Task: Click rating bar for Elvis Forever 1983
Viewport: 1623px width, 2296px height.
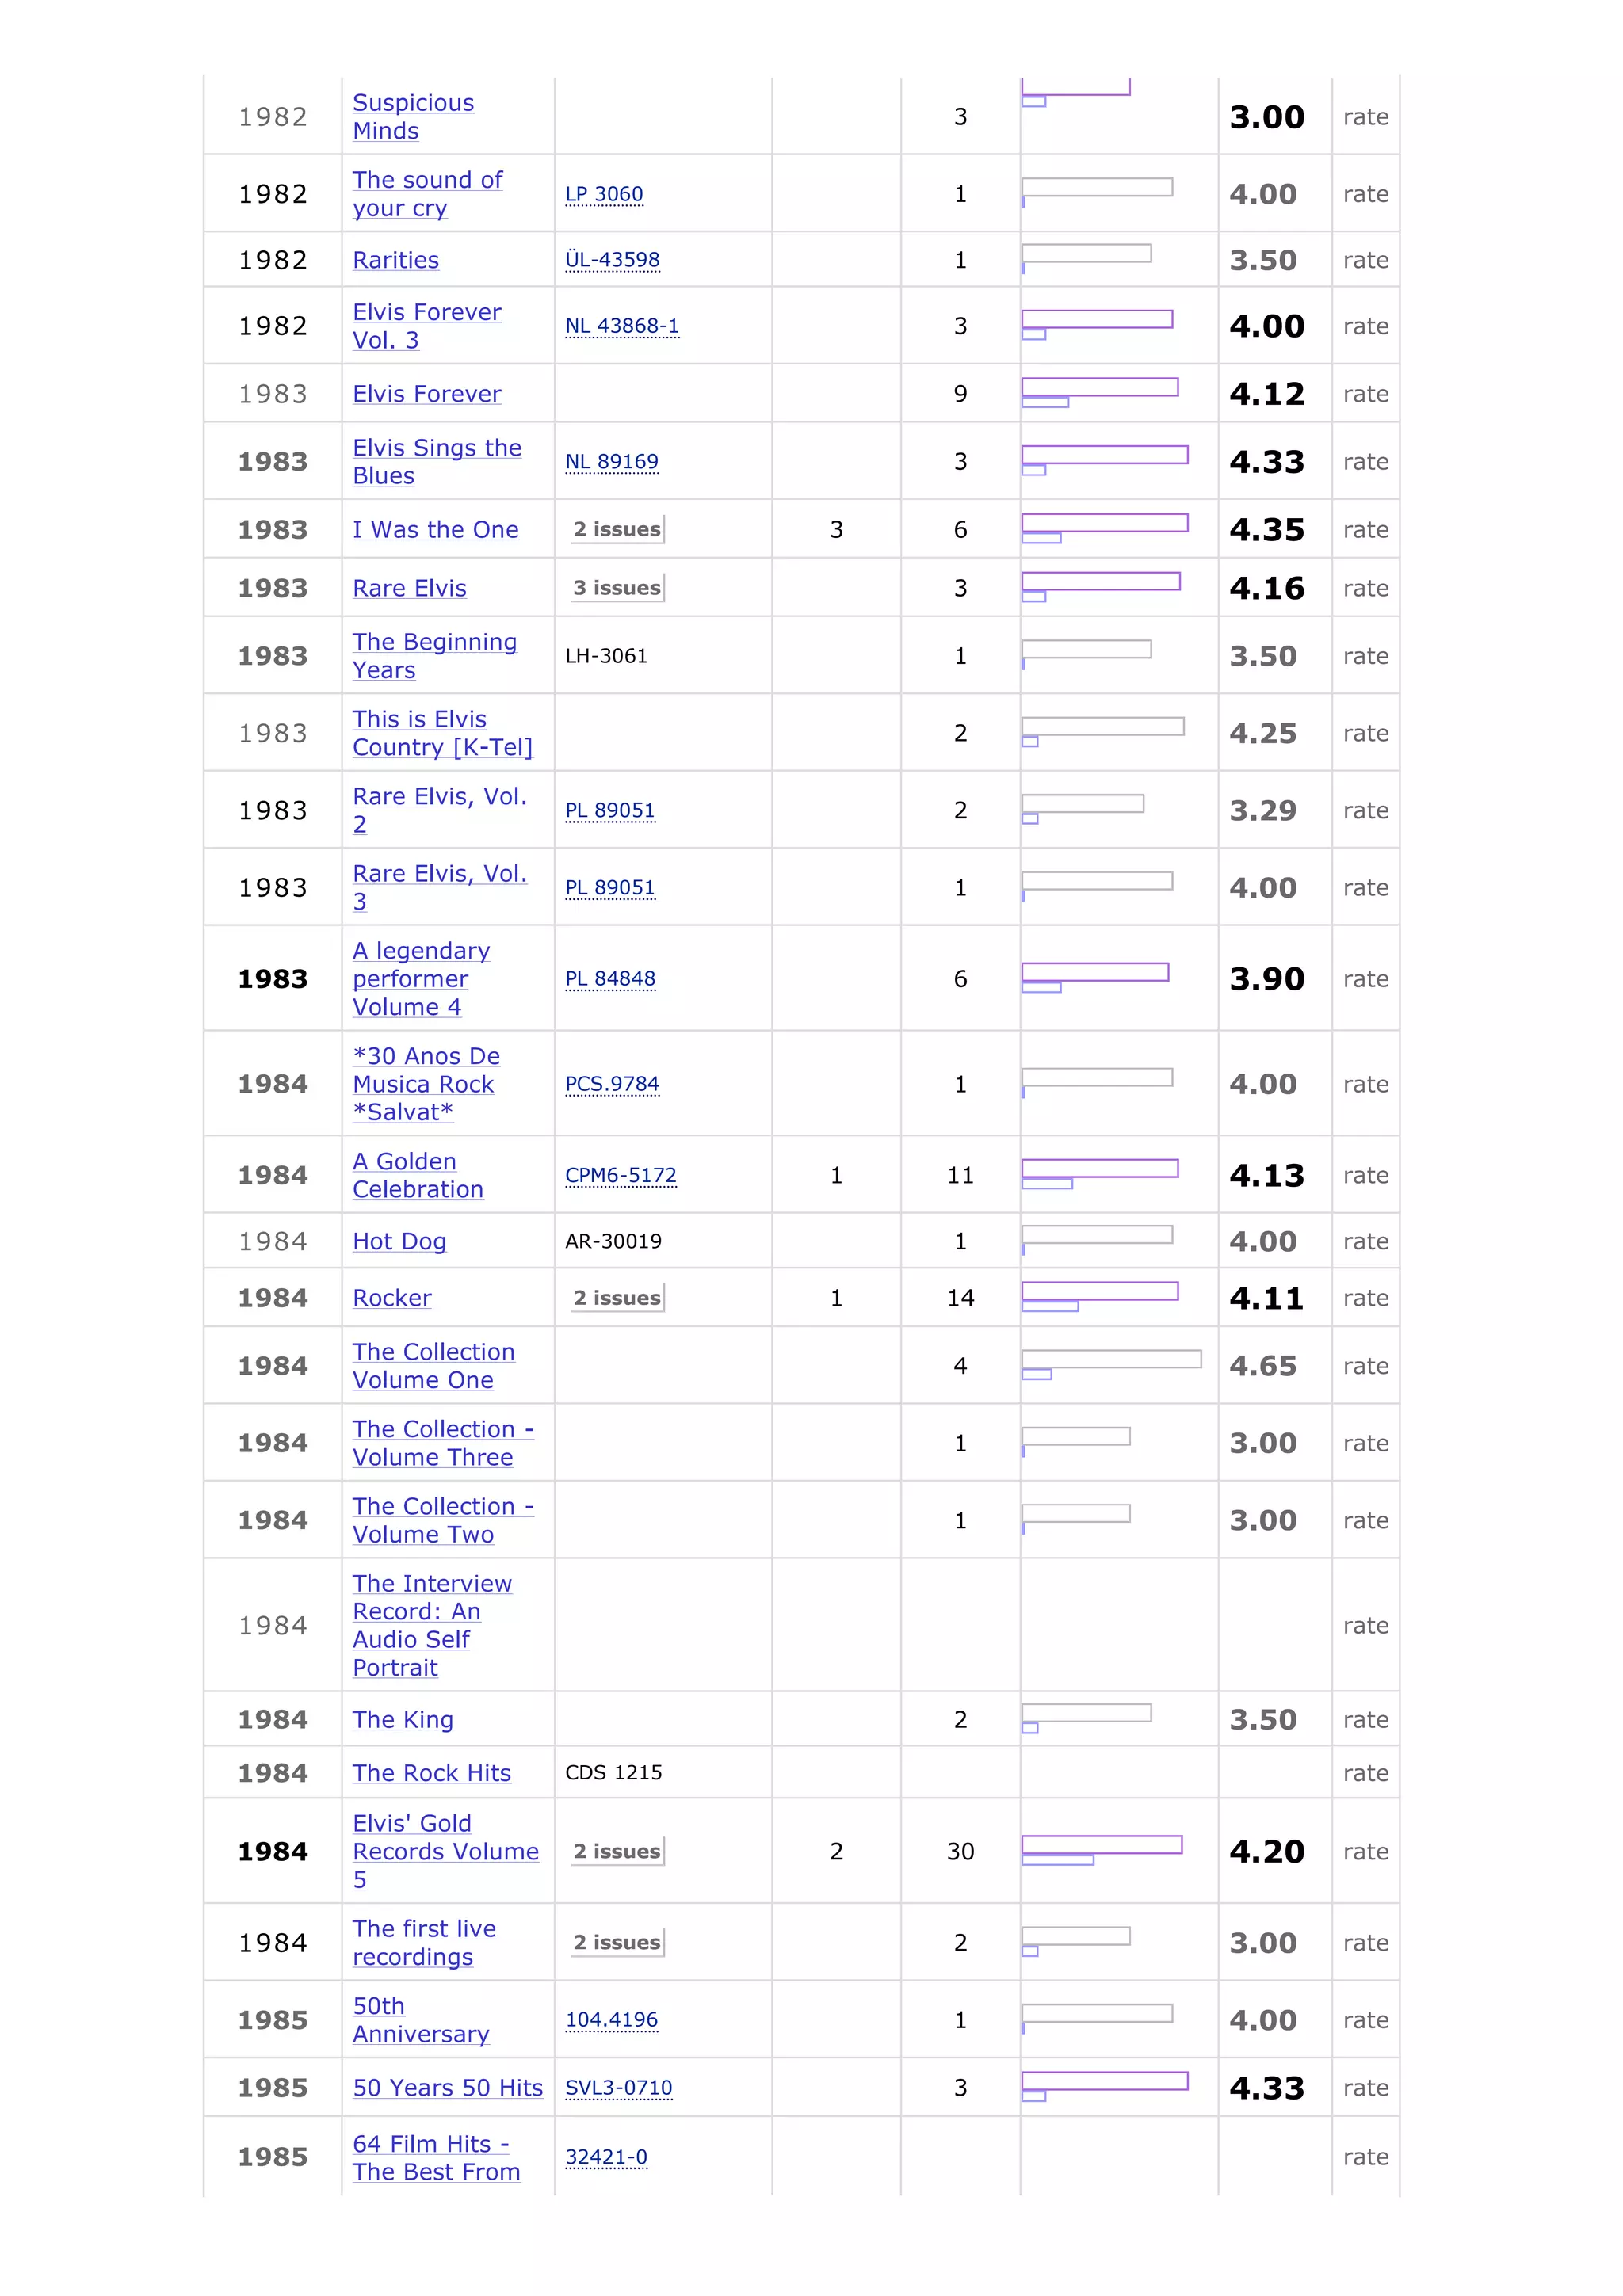Action: point(1099,393)
